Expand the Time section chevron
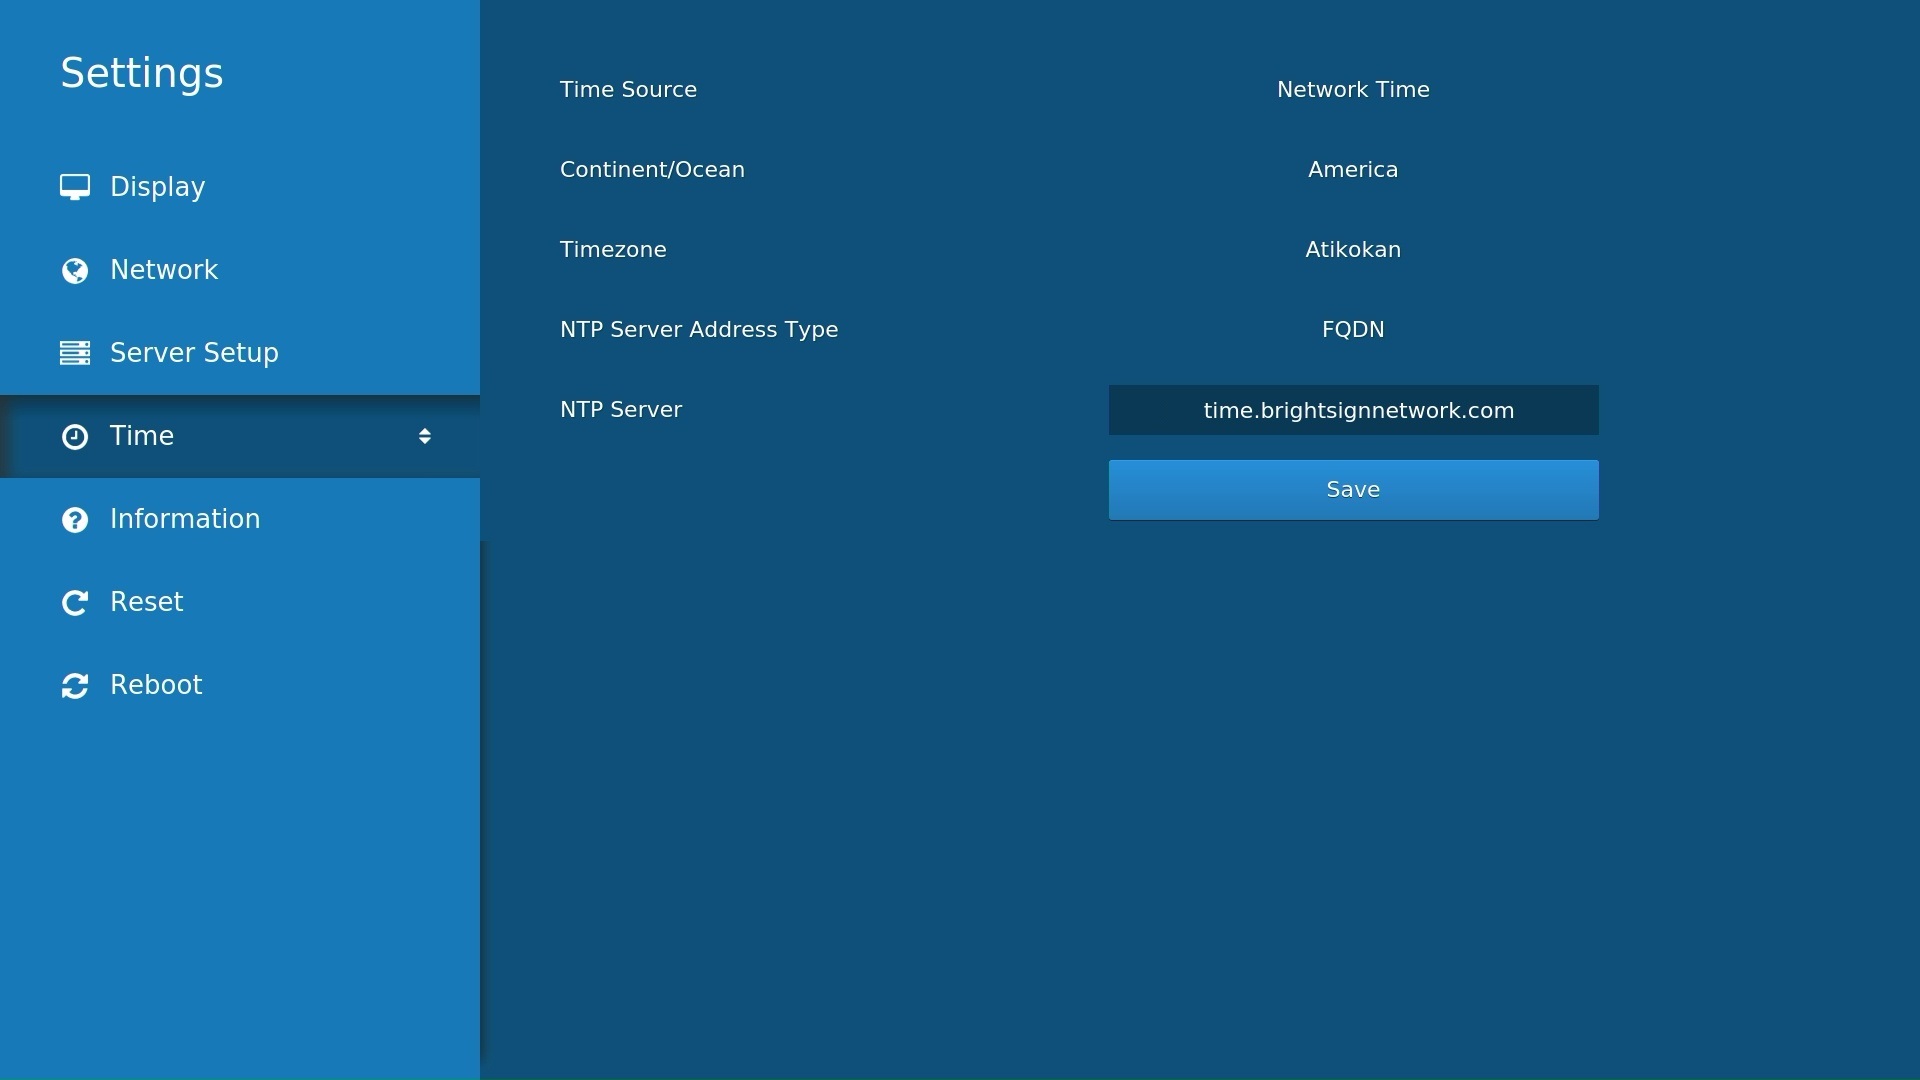This screenshot has width=1920, height=1080. click(x=423, y=436)
